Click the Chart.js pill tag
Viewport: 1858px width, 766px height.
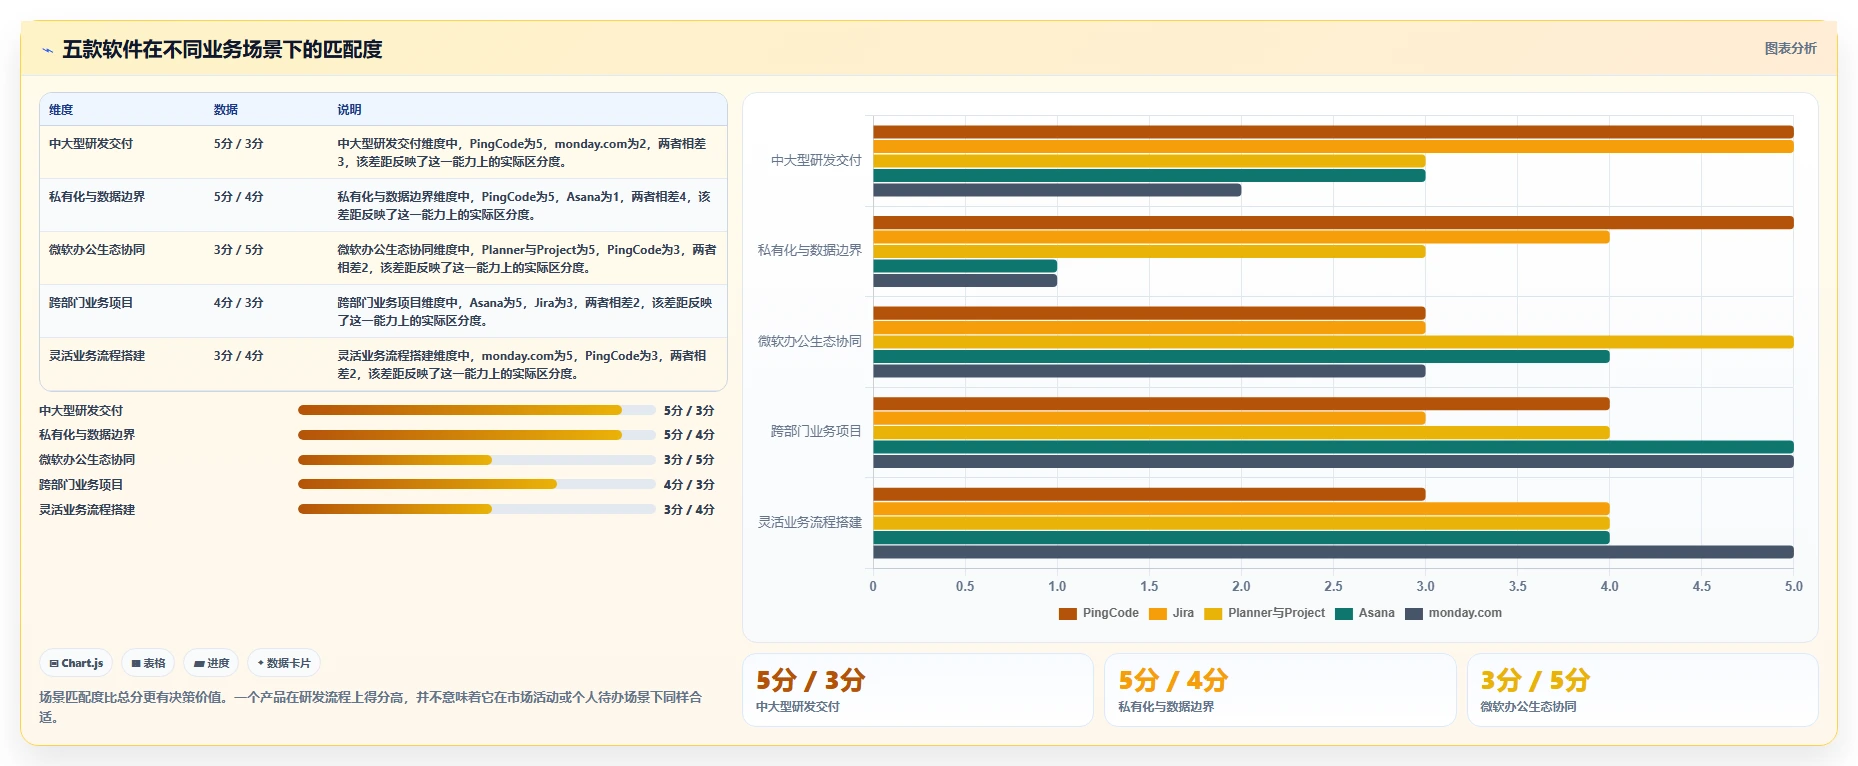pyautogui.click(x=76, y=663)
